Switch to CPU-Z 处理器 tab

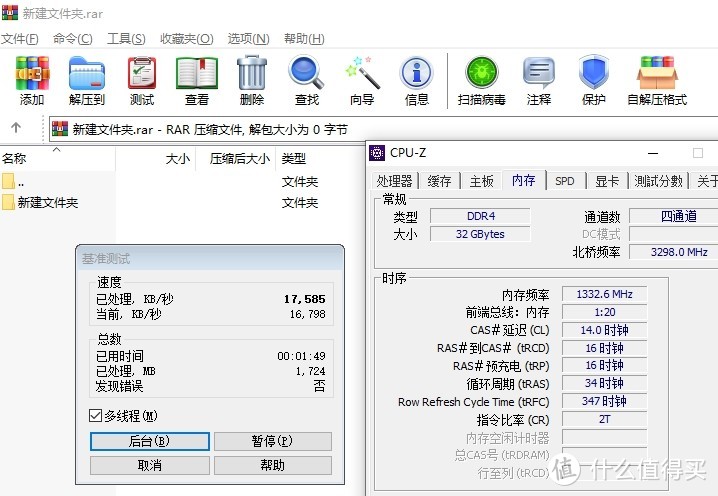(x=394, y=181)
